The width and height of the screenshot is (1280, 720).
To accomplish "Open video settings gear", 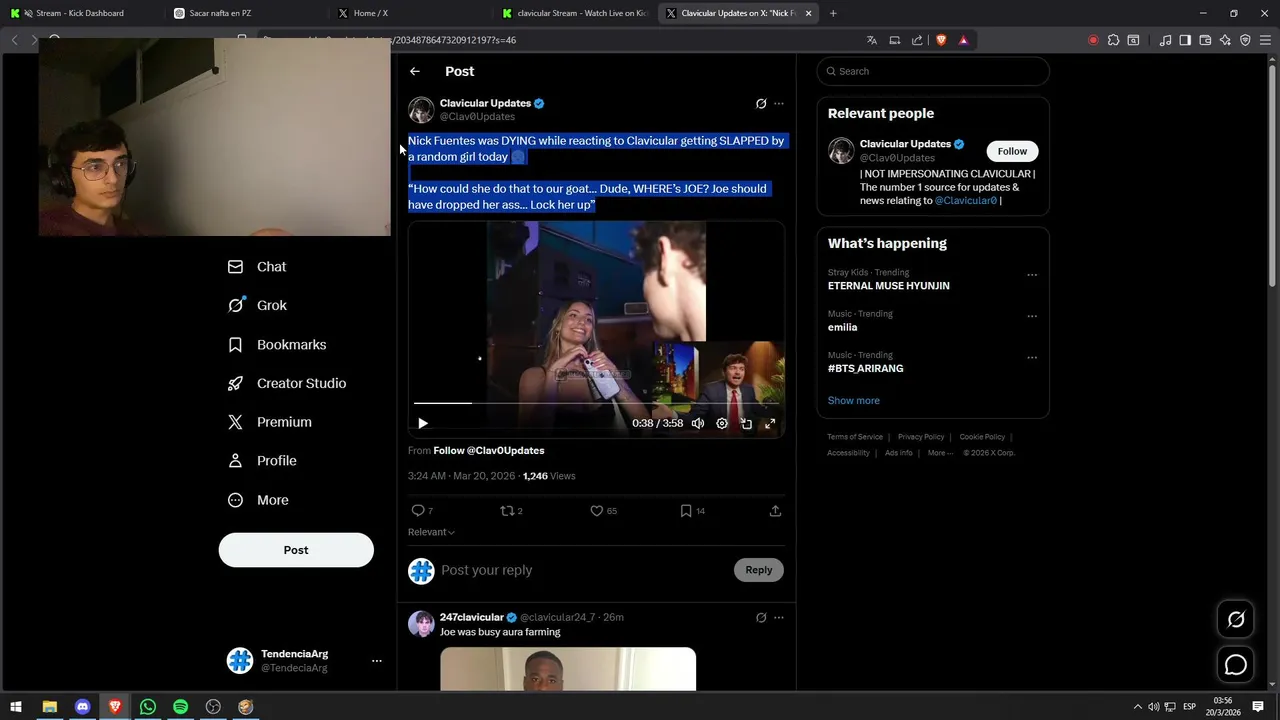I will (722, 423).
